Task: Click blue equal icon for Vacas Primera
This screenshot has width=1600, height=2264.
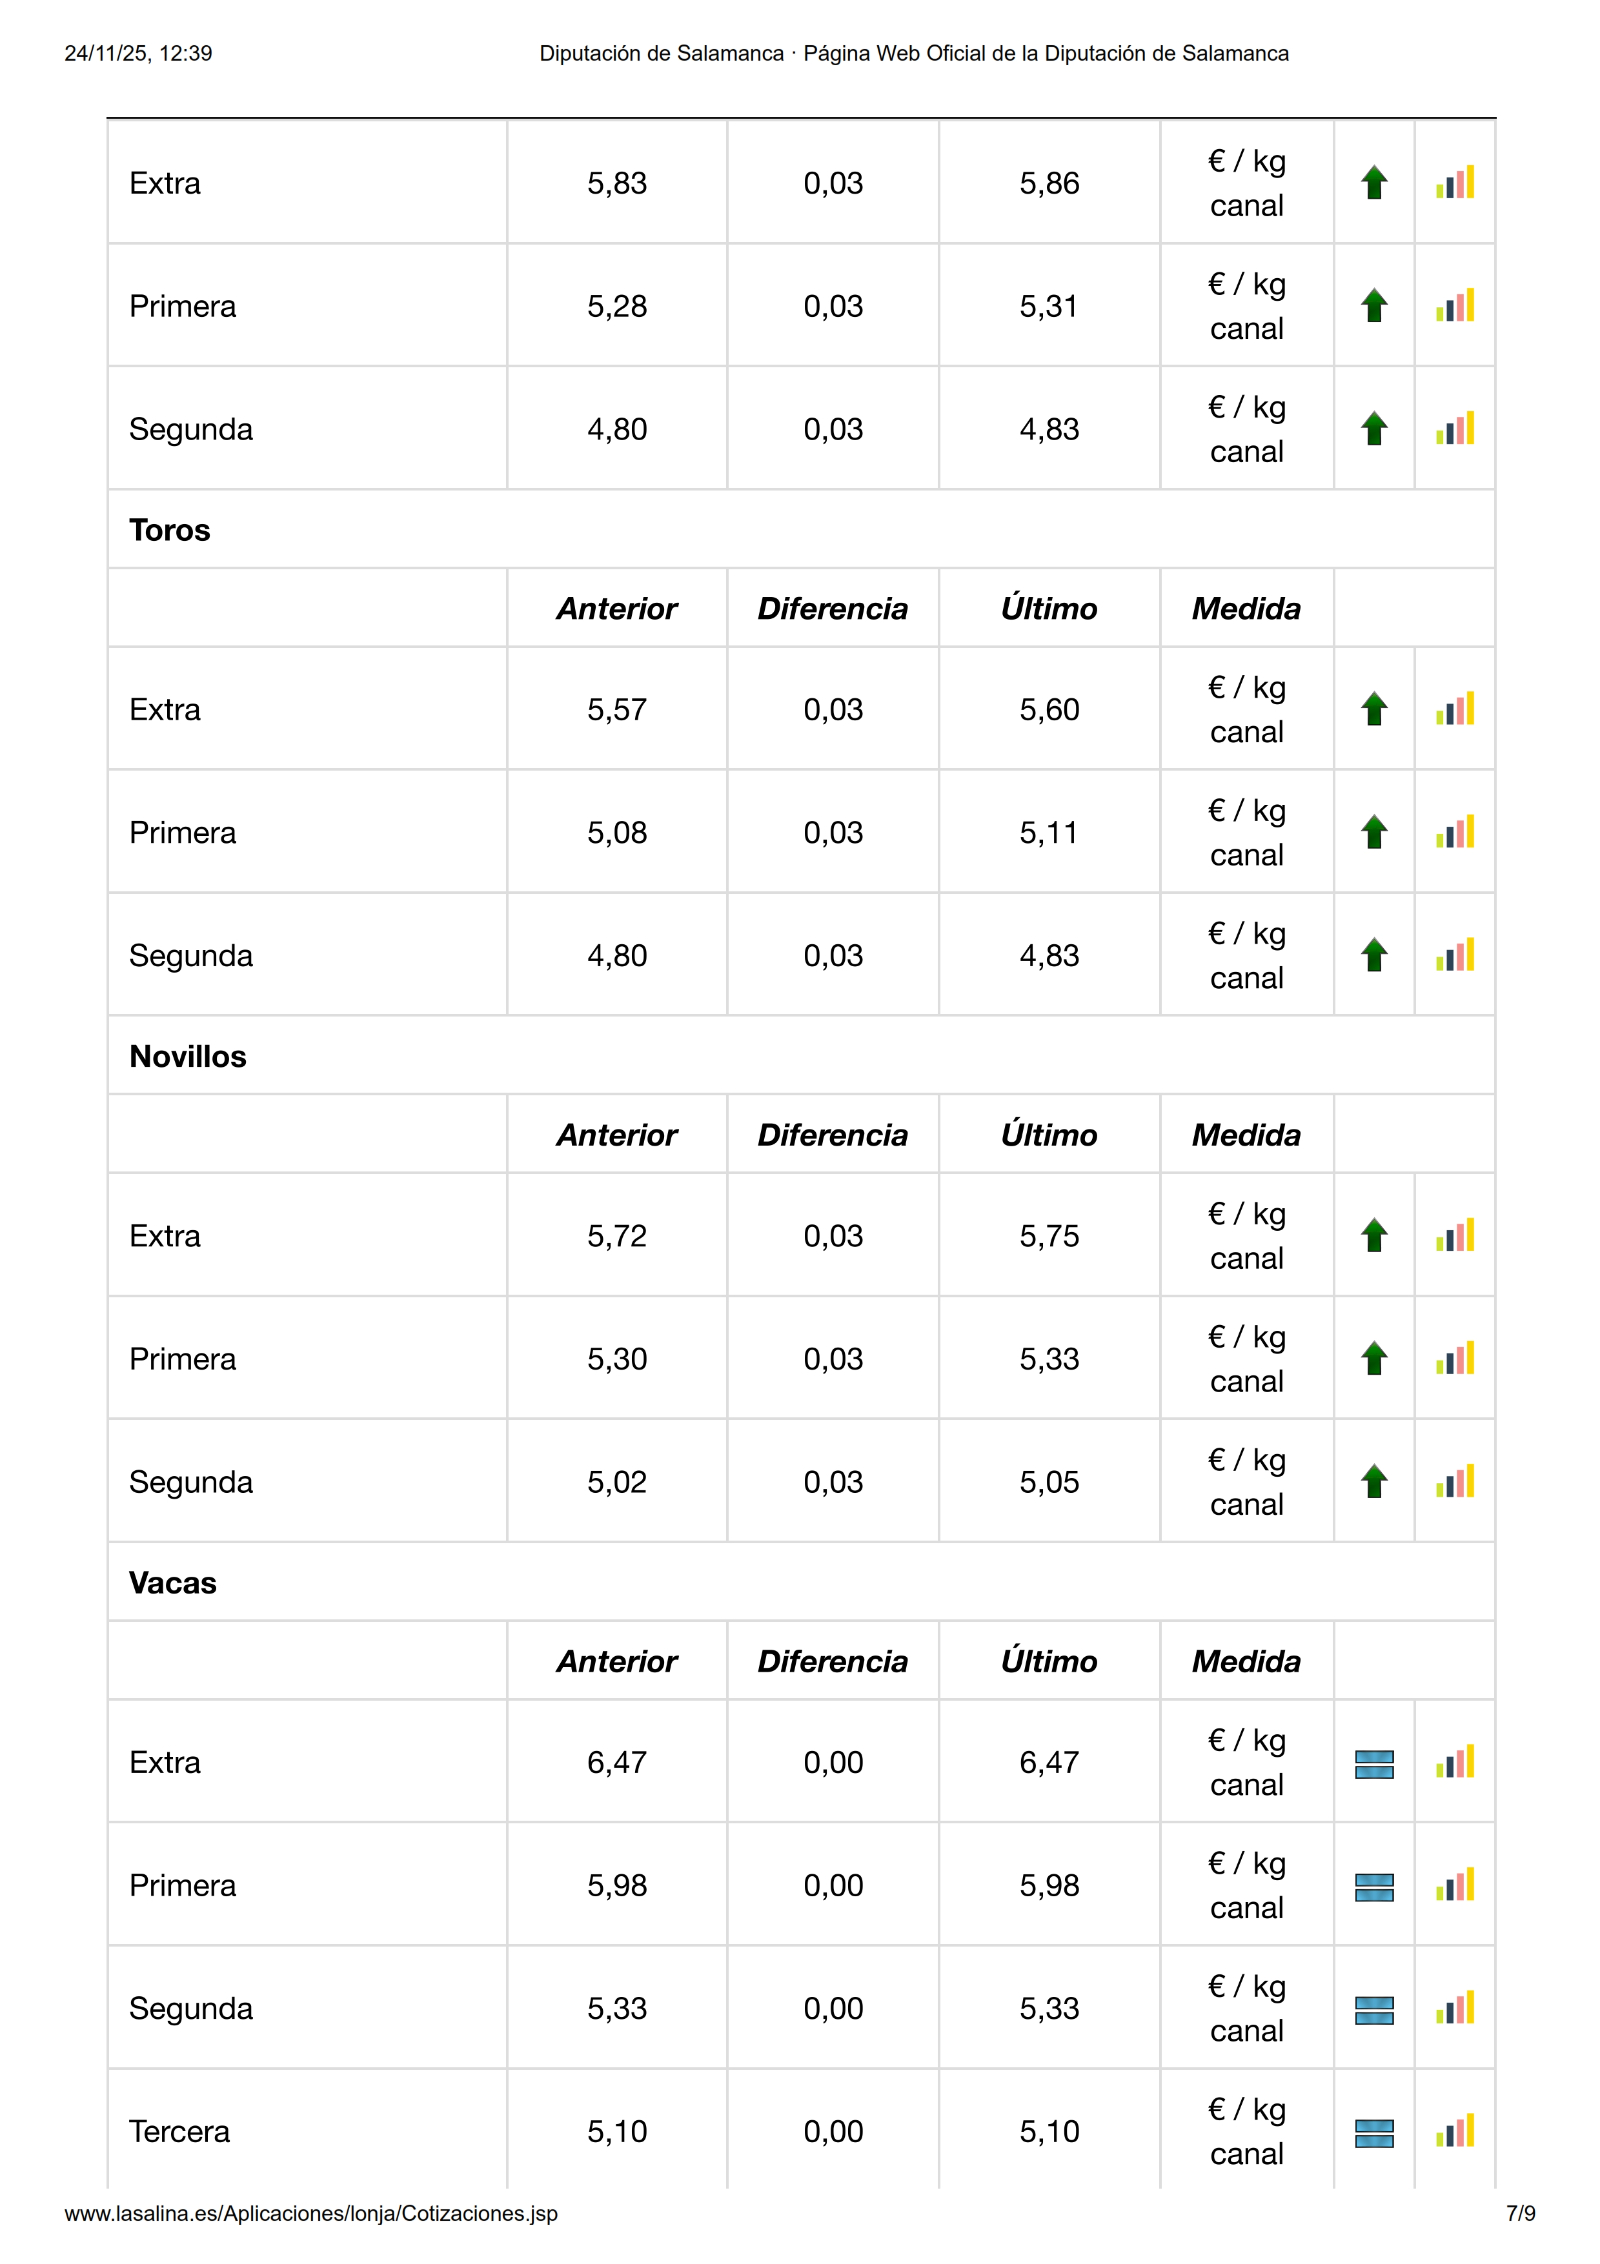Action: click(x=1374, y=1887)
